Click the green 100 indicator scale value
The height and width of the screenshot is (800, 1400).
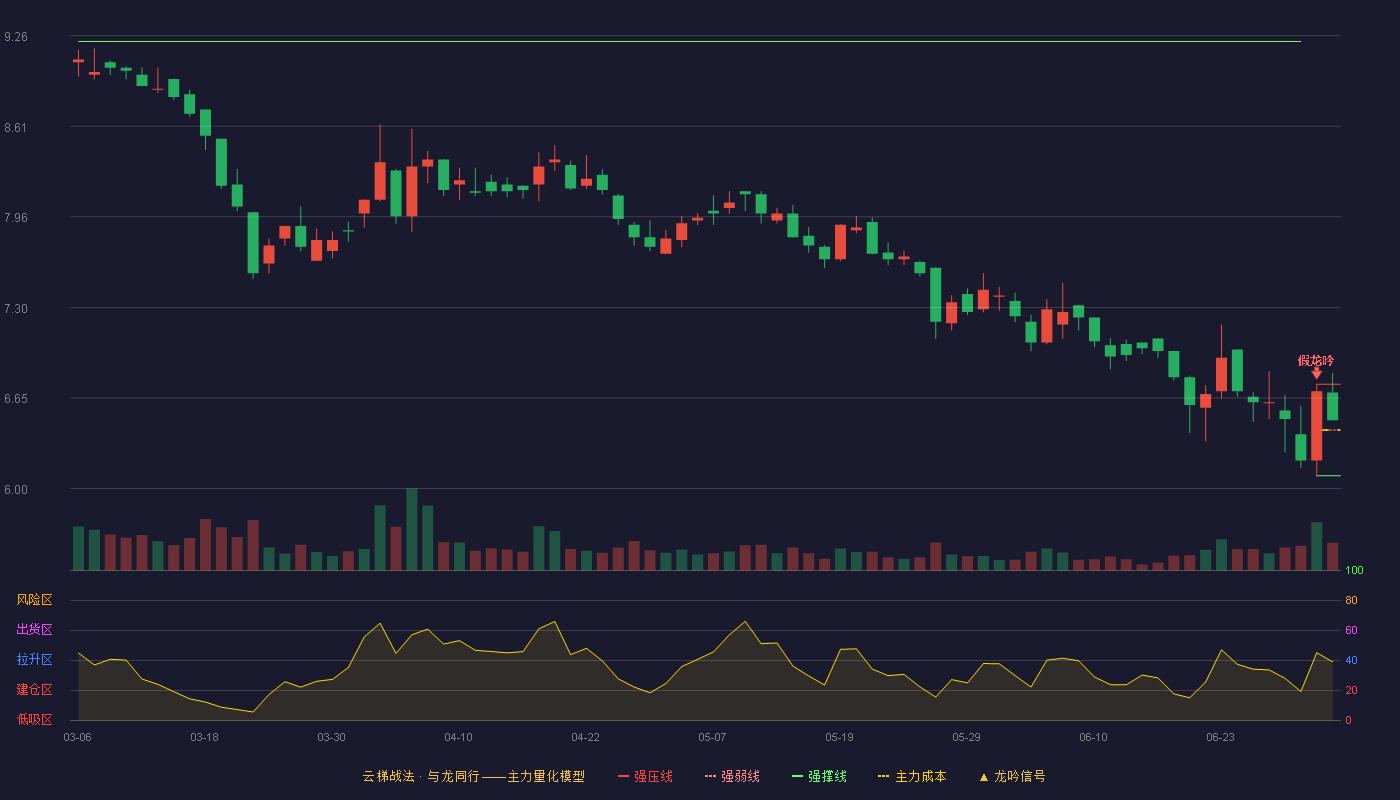[1354, 571]
